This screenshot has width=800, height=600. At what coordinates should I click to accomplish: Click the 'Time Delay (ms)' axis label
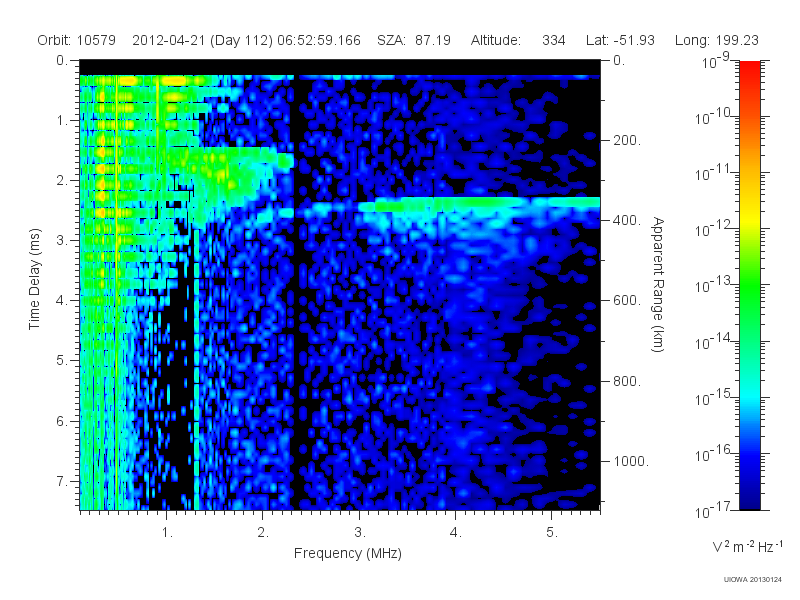tap(34, 279)
